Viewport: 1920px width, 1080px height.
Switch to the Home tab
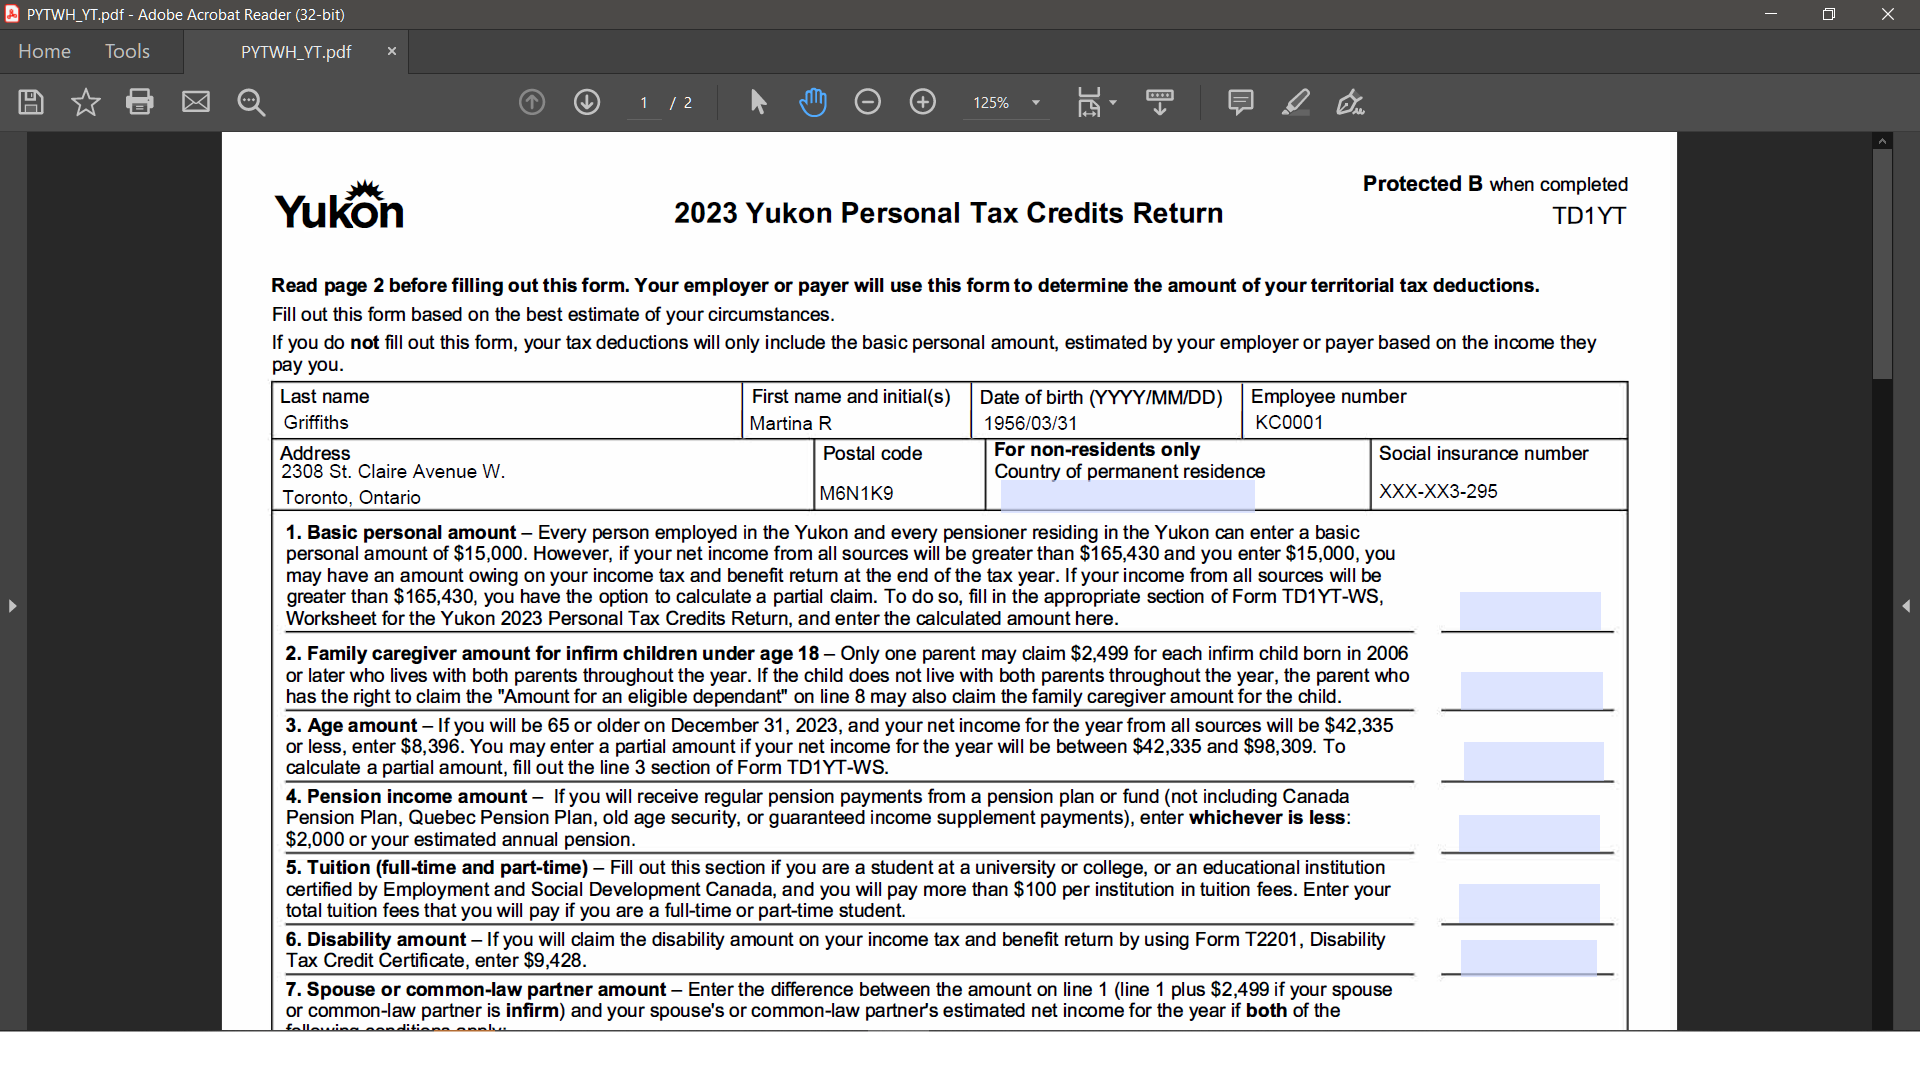pos(44,51)
